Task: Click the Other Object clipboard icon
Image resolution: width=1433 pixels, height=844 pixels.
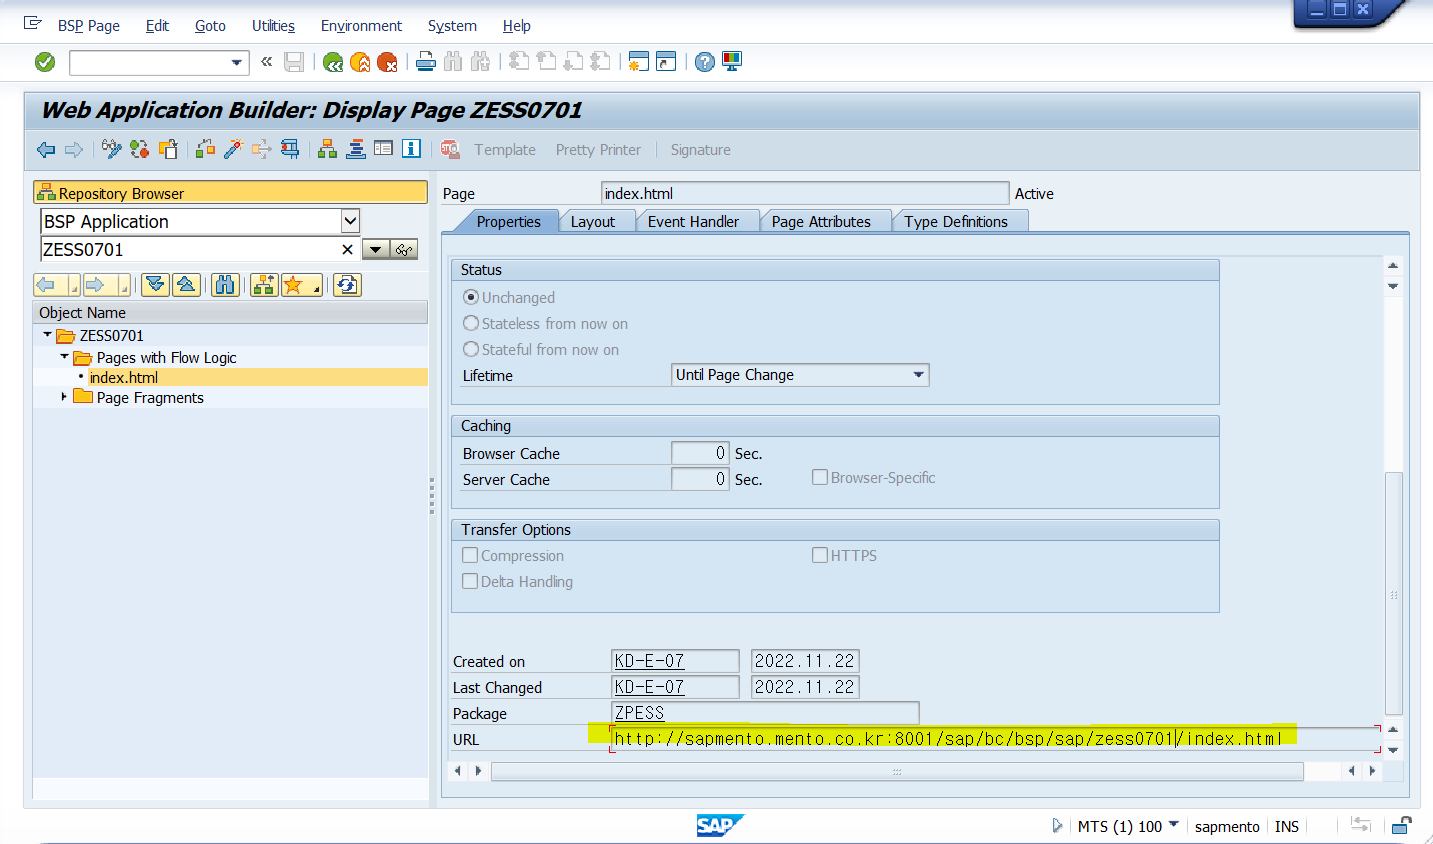Action: click(x=168, y=149)
